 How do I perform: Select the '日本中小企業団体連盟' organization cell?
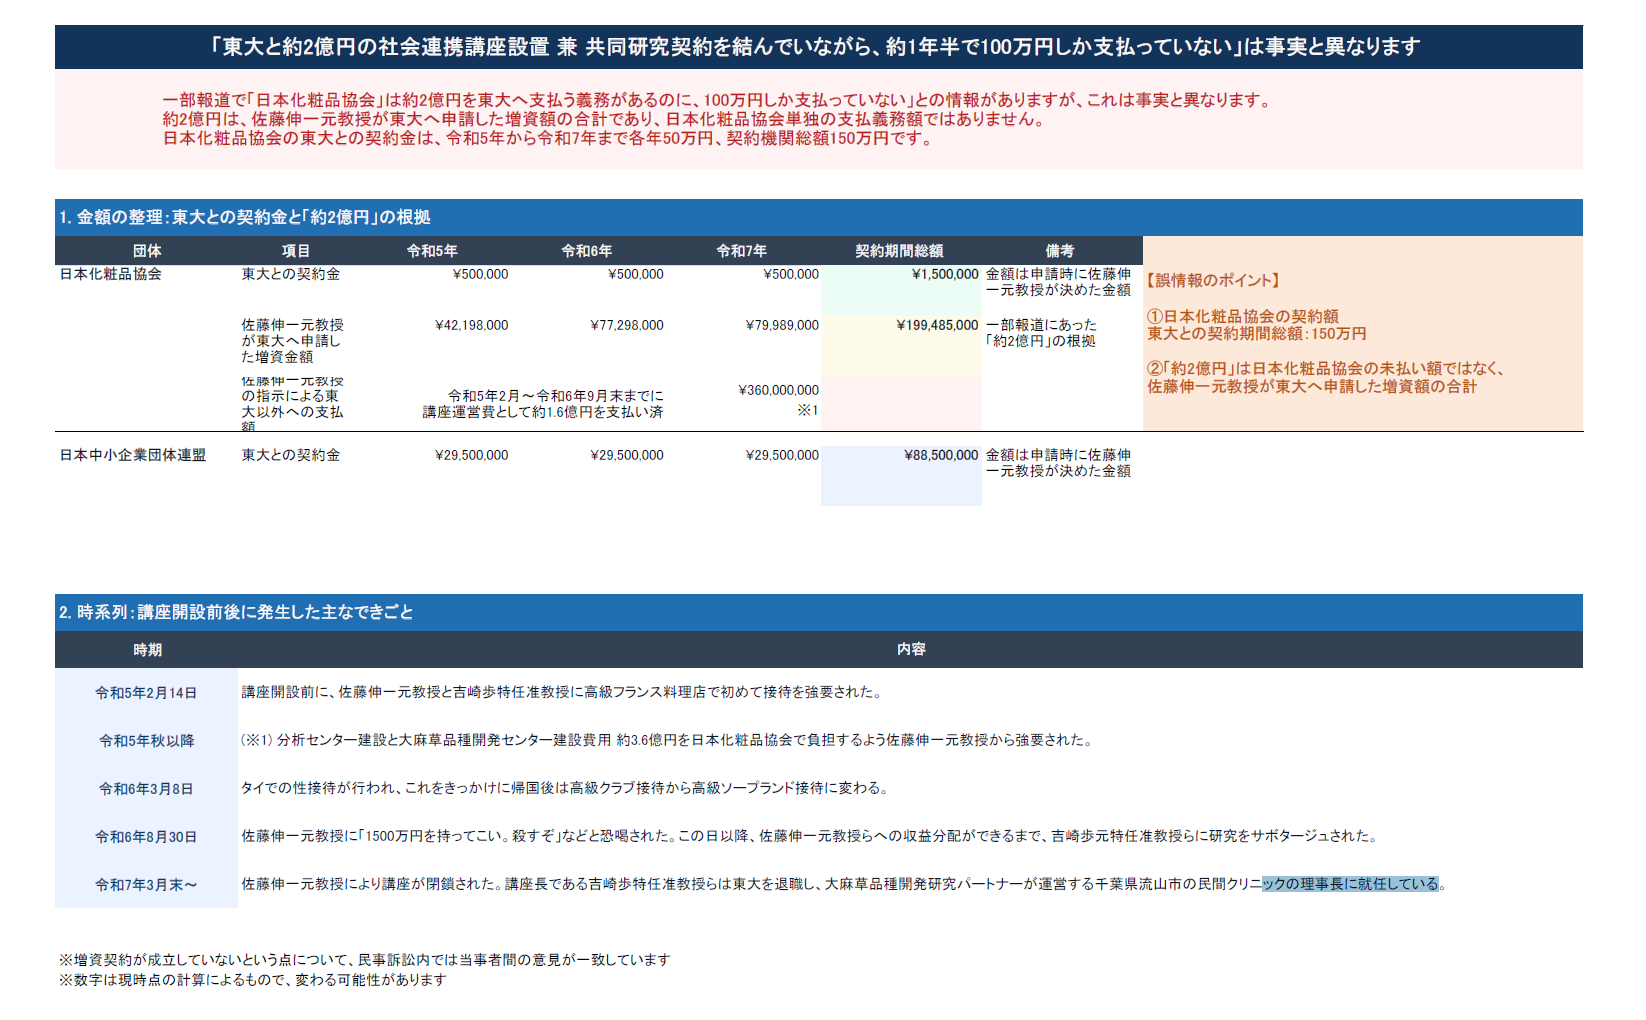(133, 455)
